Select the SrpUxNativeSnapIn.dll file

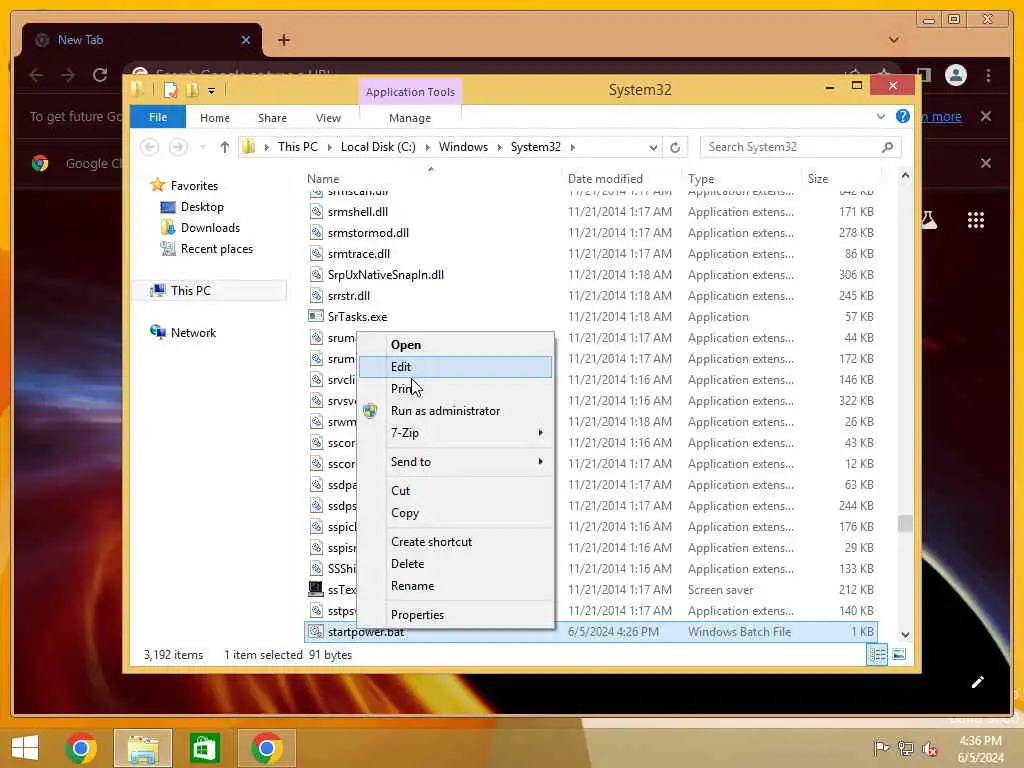385,274
